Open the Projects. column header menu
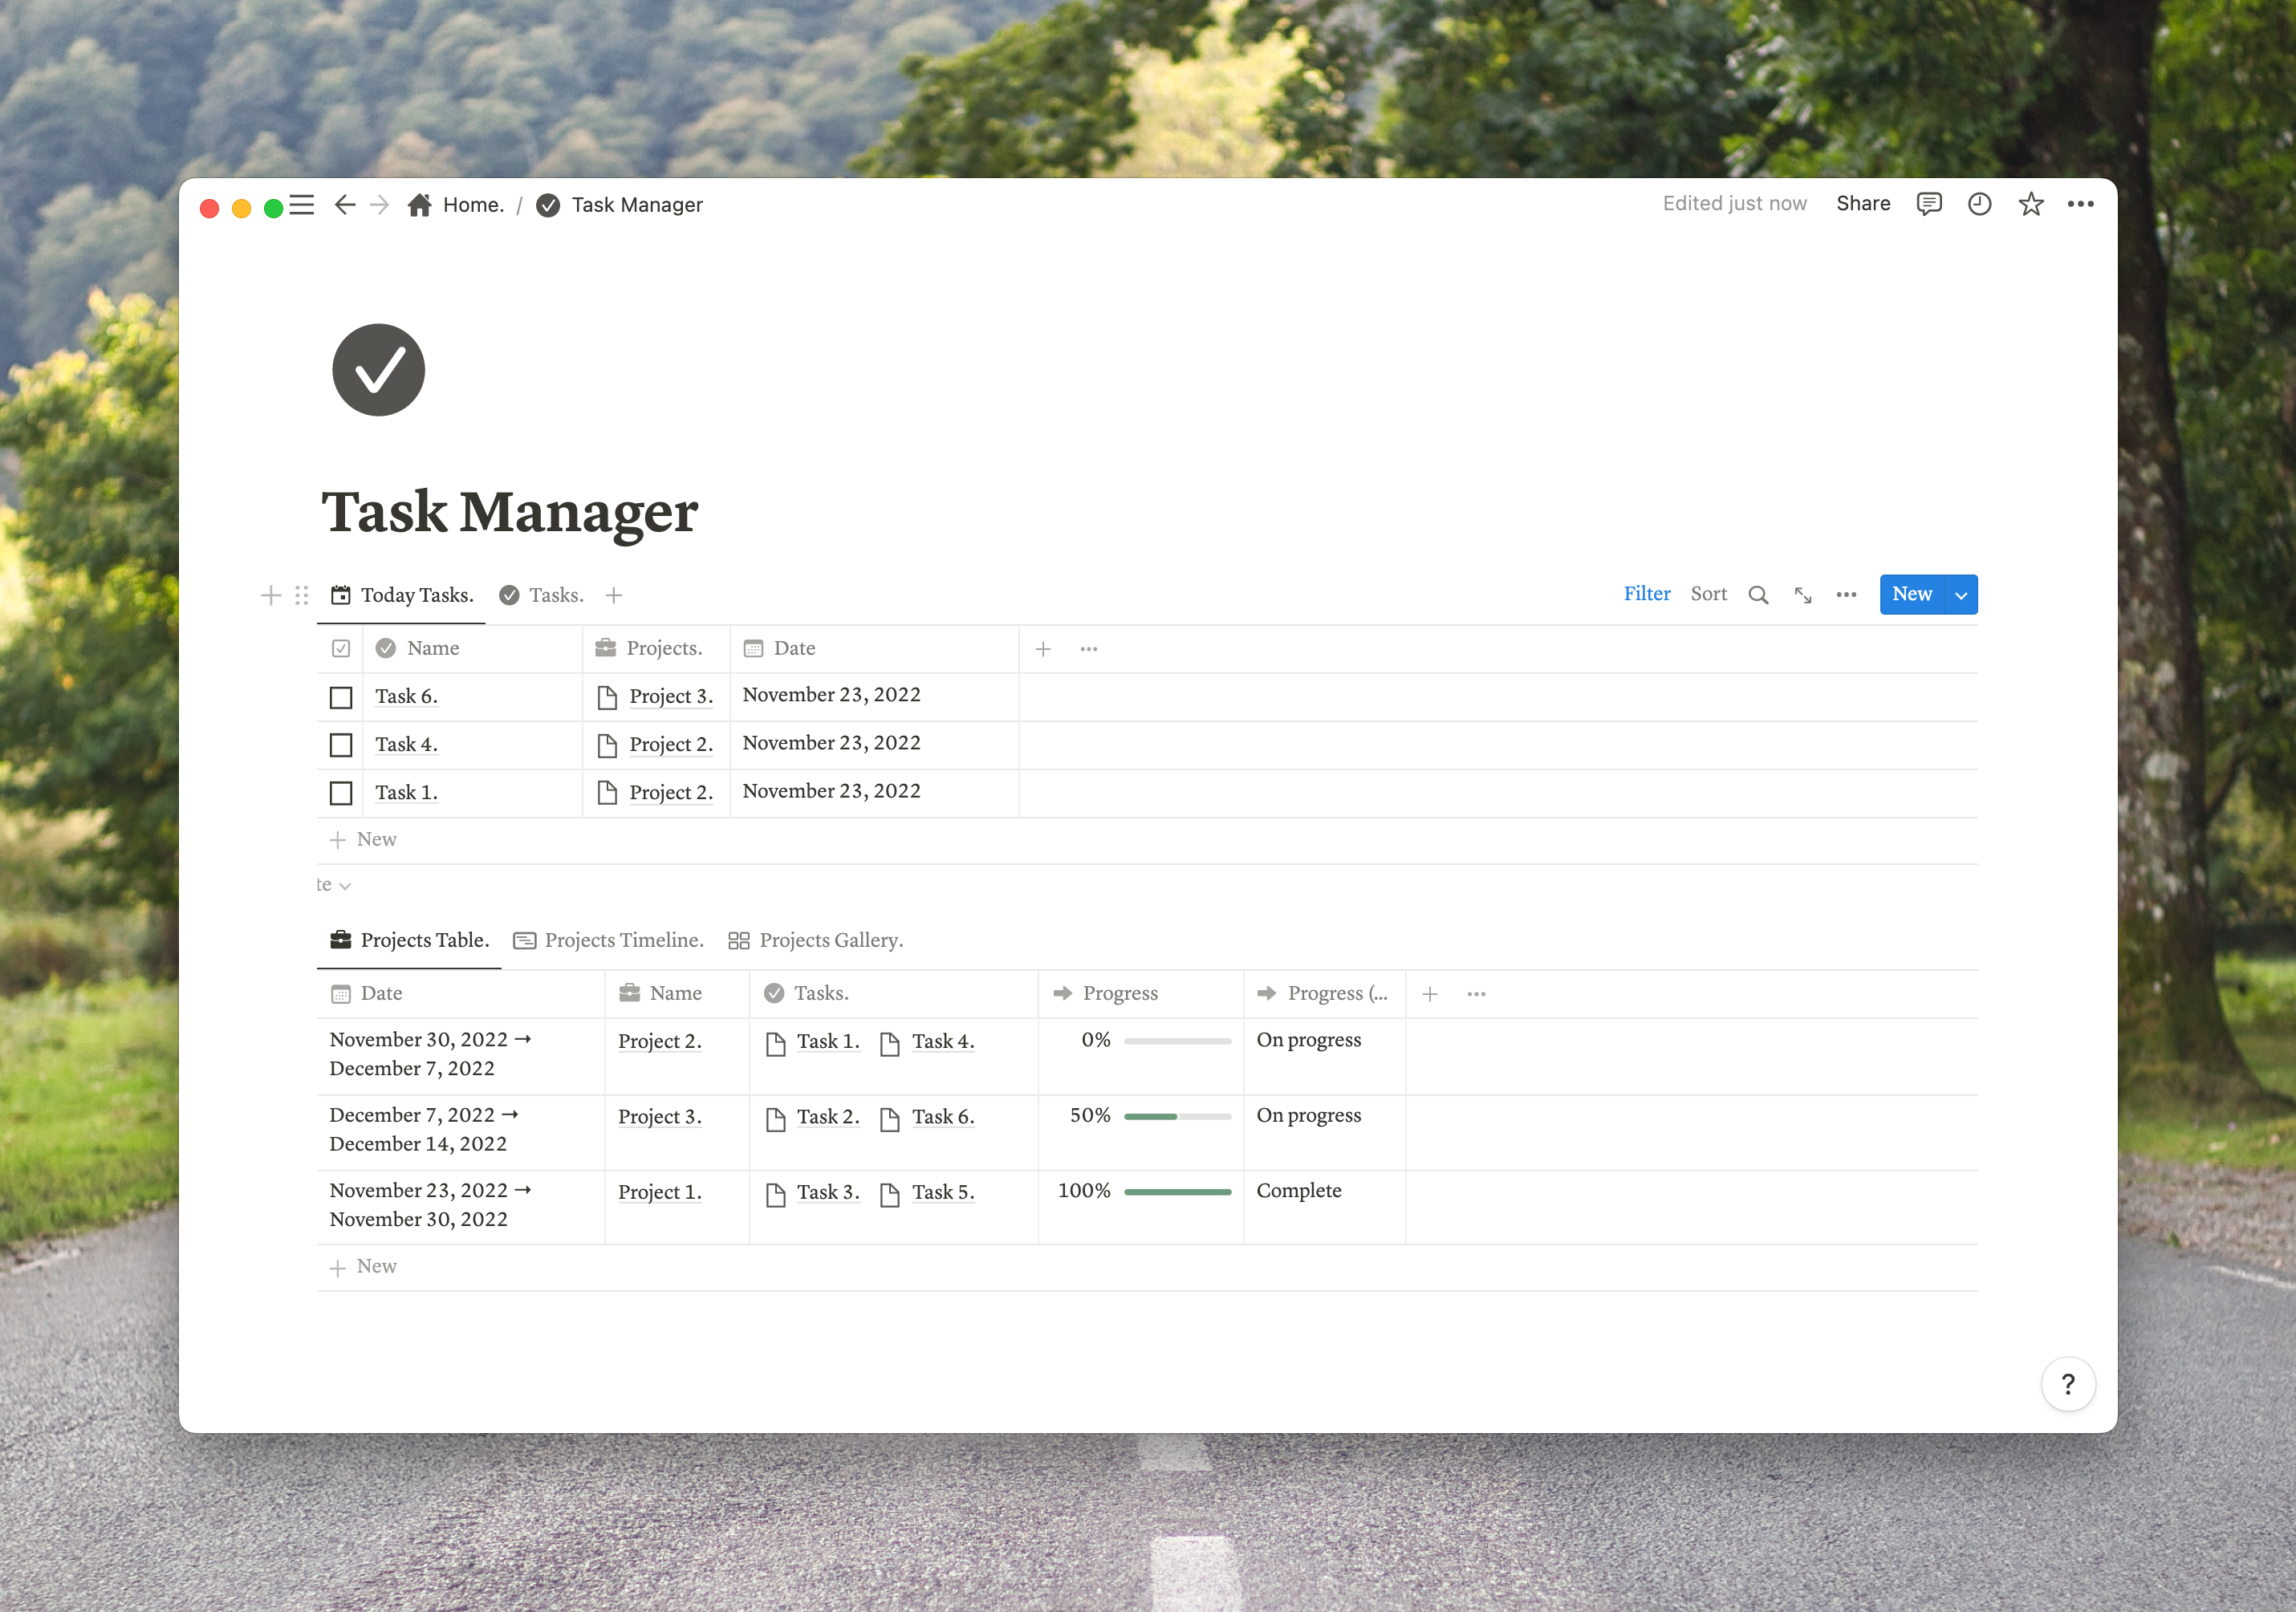The width and height of the screenshot is (2296, 1612). [656, 649]
